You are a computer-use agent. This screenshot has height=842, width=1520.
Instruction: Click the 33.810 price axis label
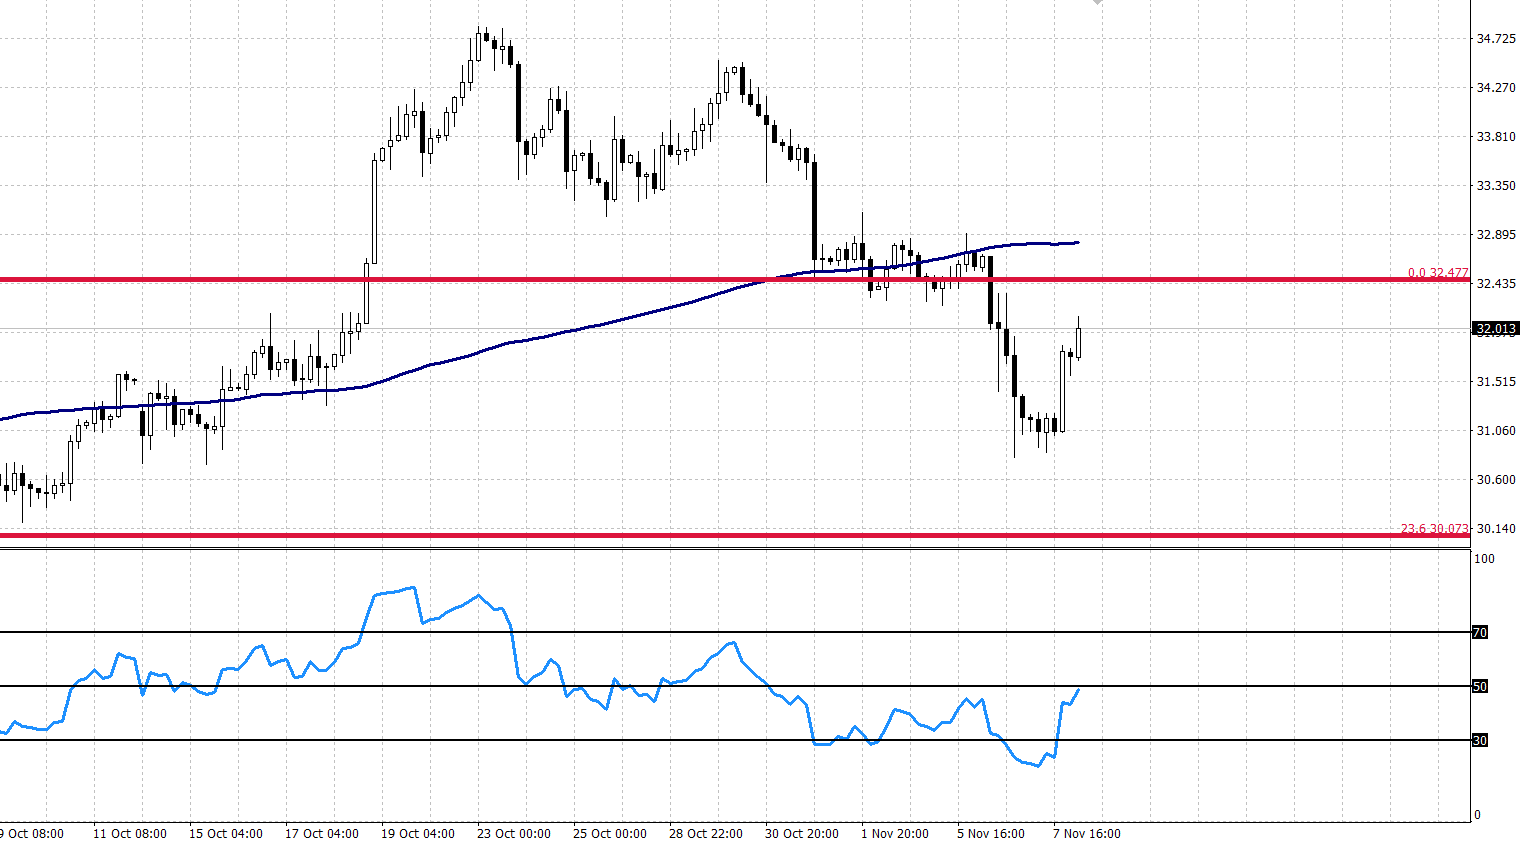[1496, 137]
